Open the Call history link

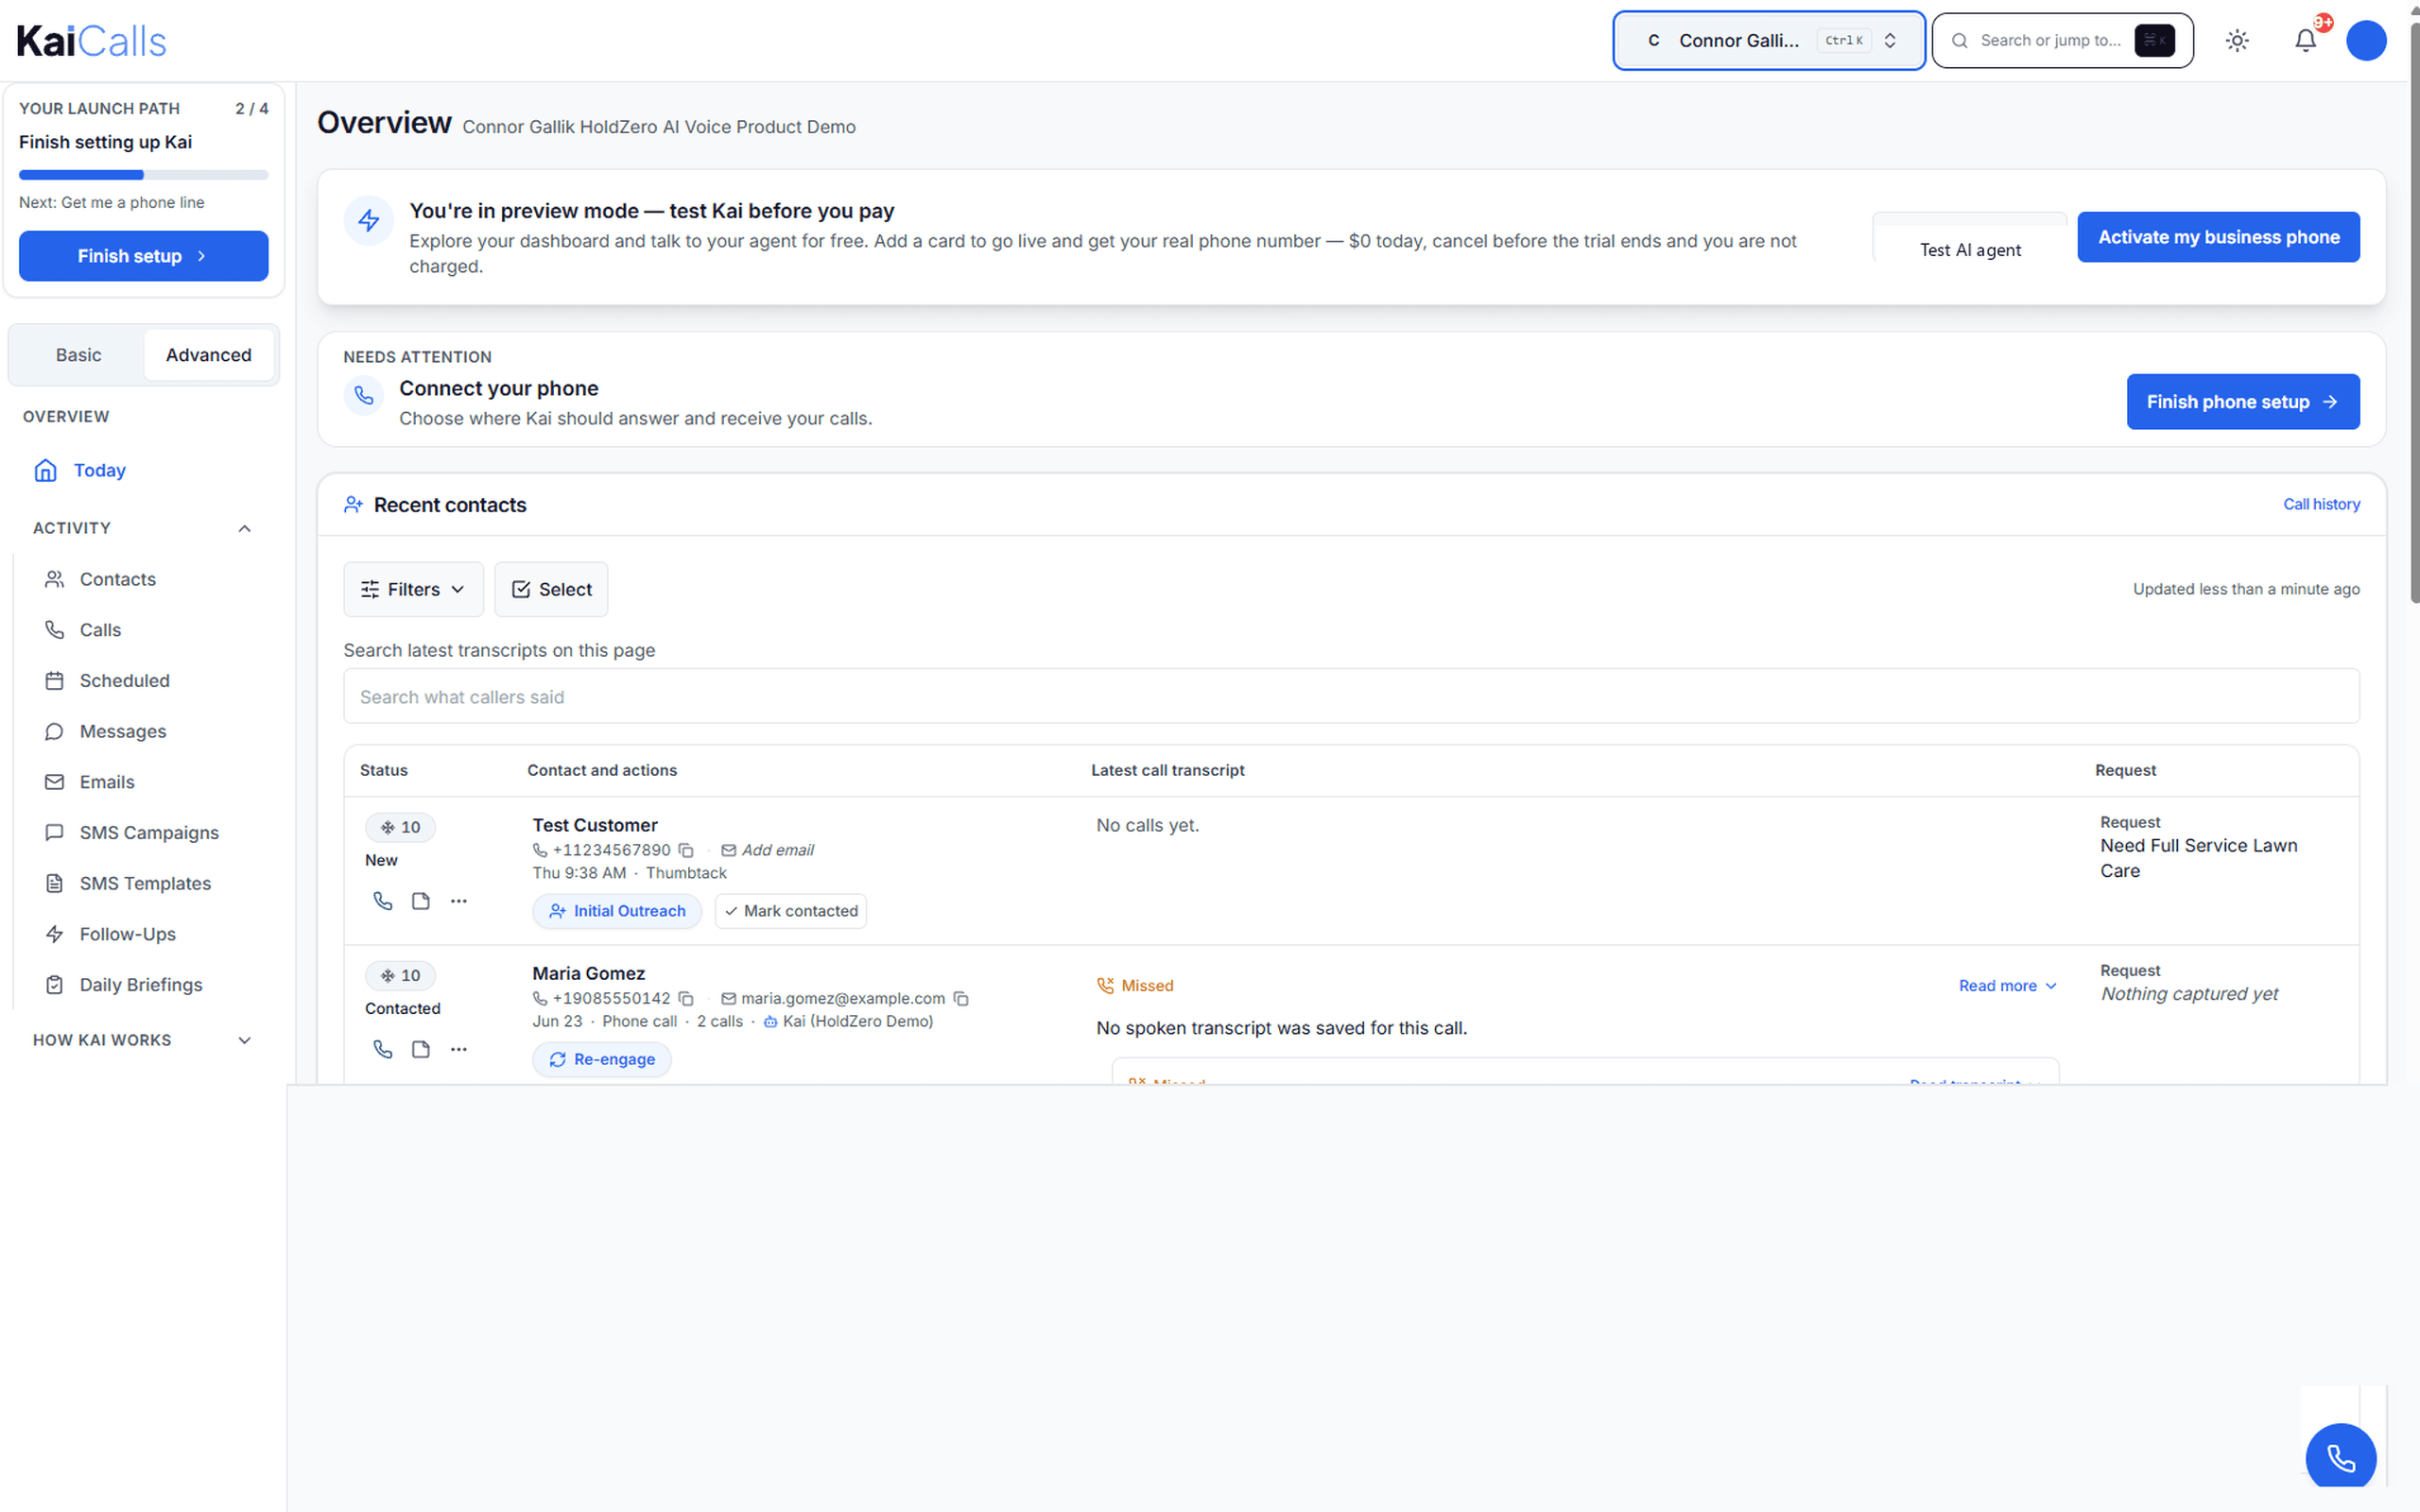click(x=2321, y=504)
